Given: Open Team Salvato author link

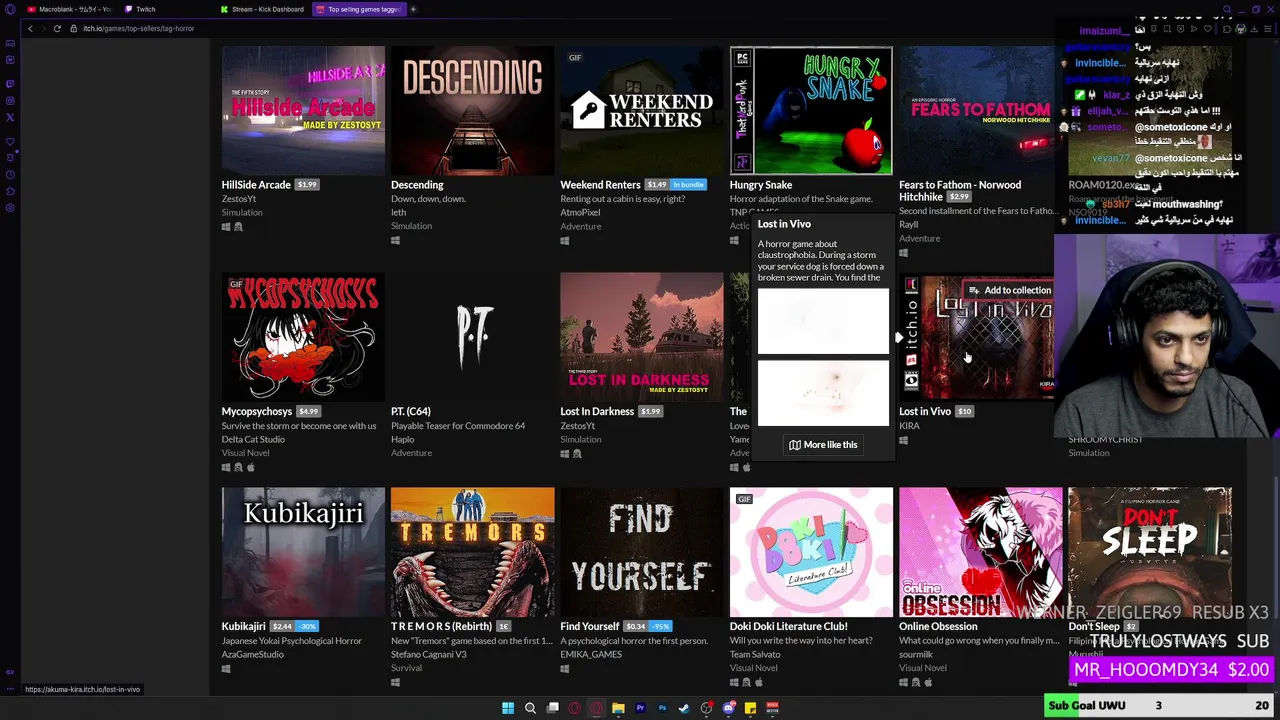Looking at the screenshot, I should (x=755, y=655).
